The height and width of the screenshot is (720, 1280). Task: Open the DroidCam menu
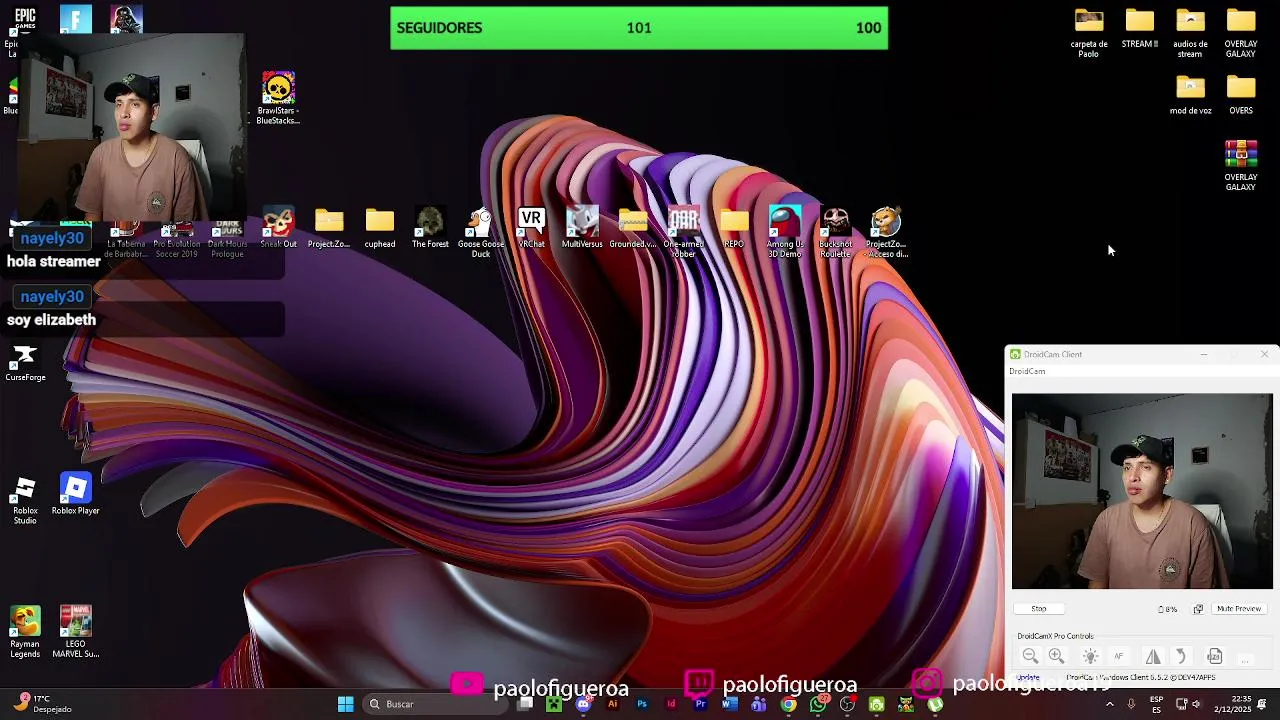(1027, 371)
